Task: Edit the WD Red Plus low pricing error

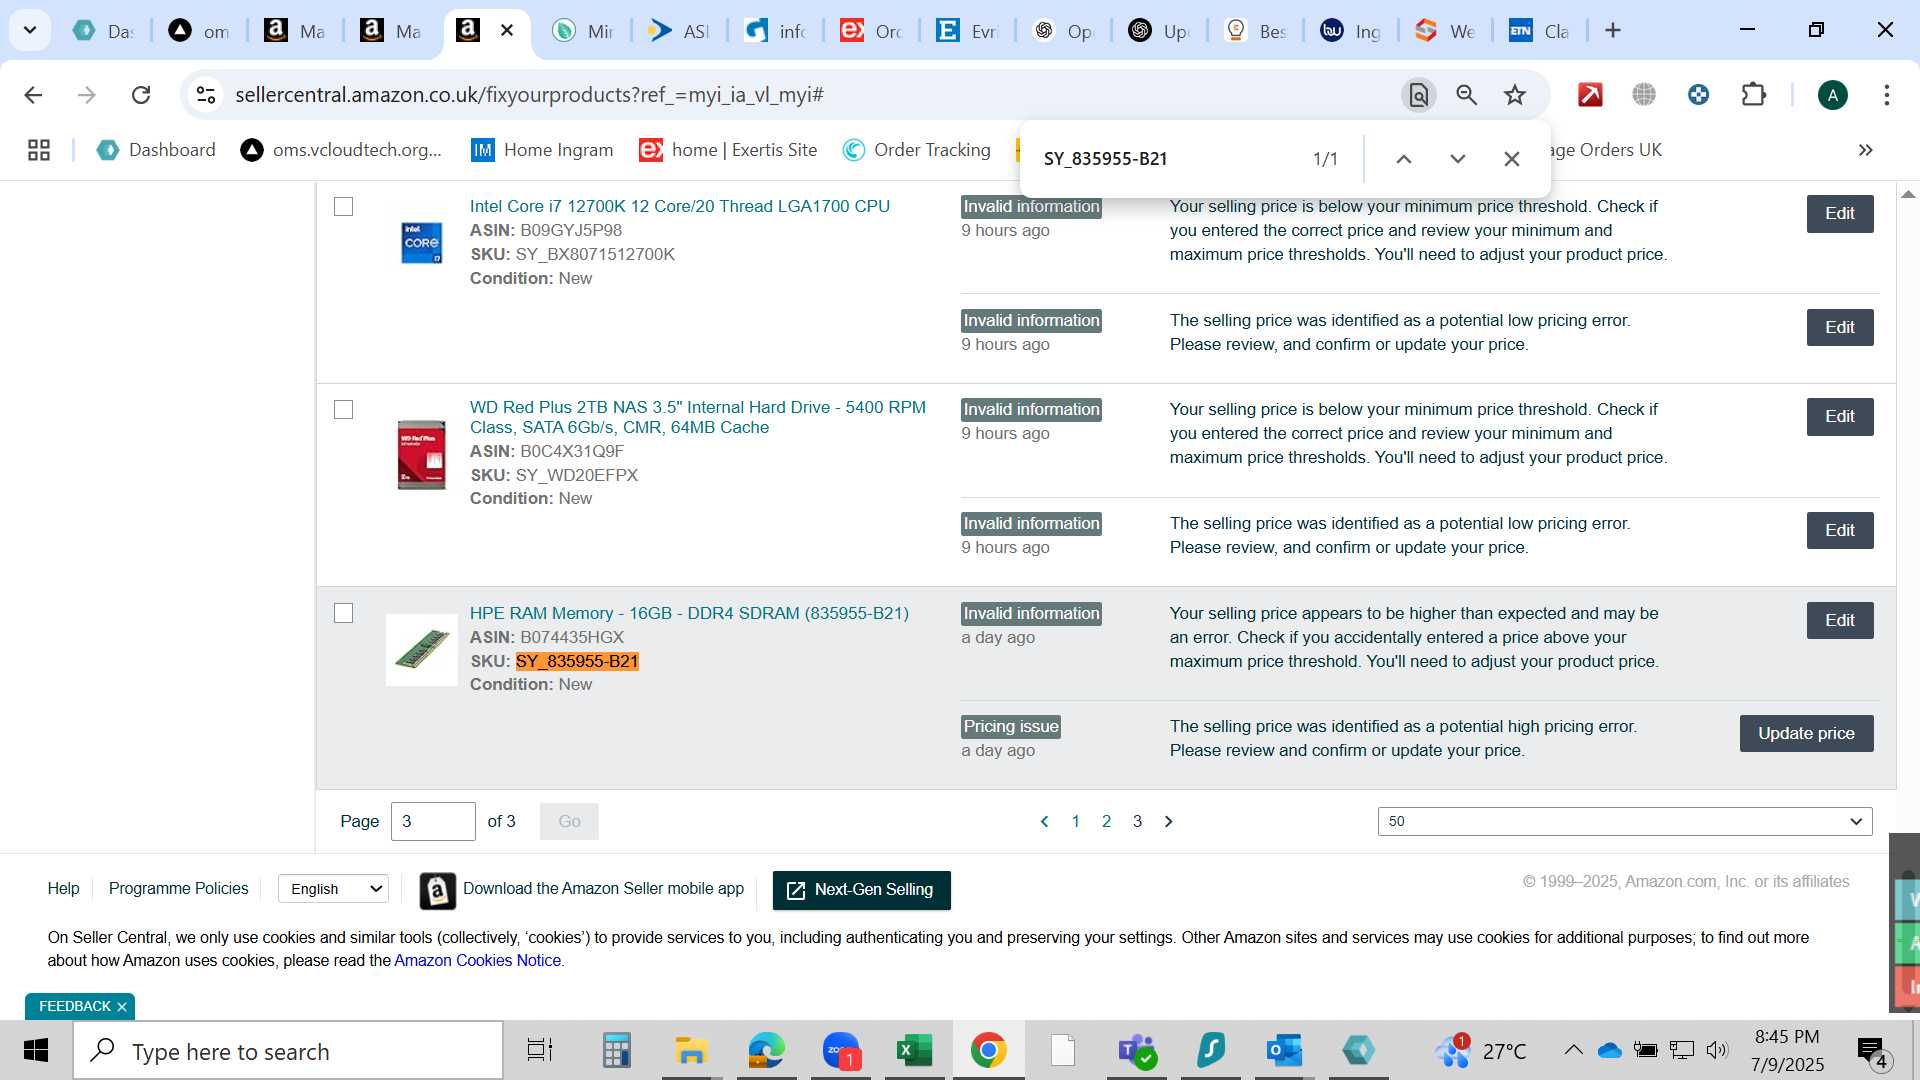Action: (x=1839, y=530)
